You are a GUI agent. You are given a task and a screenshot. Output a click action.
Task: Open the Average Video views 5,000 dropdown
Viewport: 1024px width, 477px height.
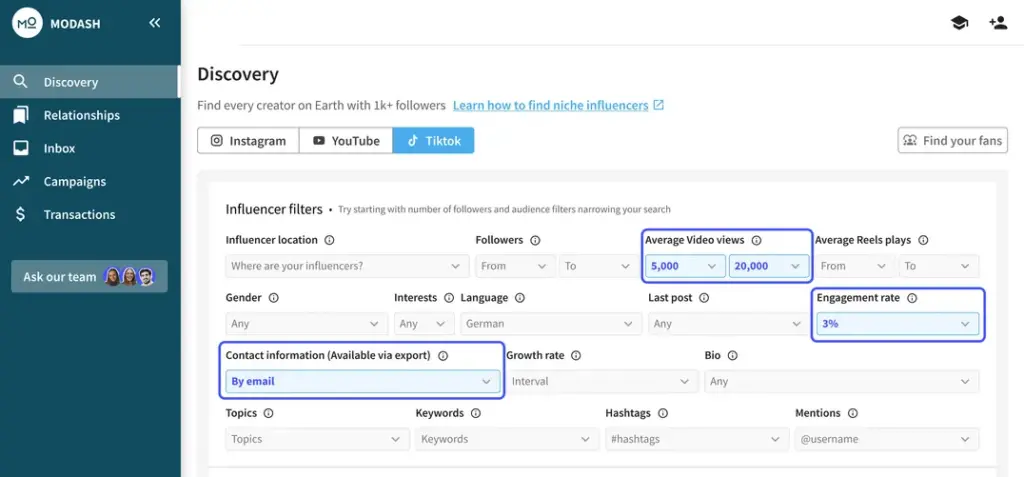[x=685, y=266]
